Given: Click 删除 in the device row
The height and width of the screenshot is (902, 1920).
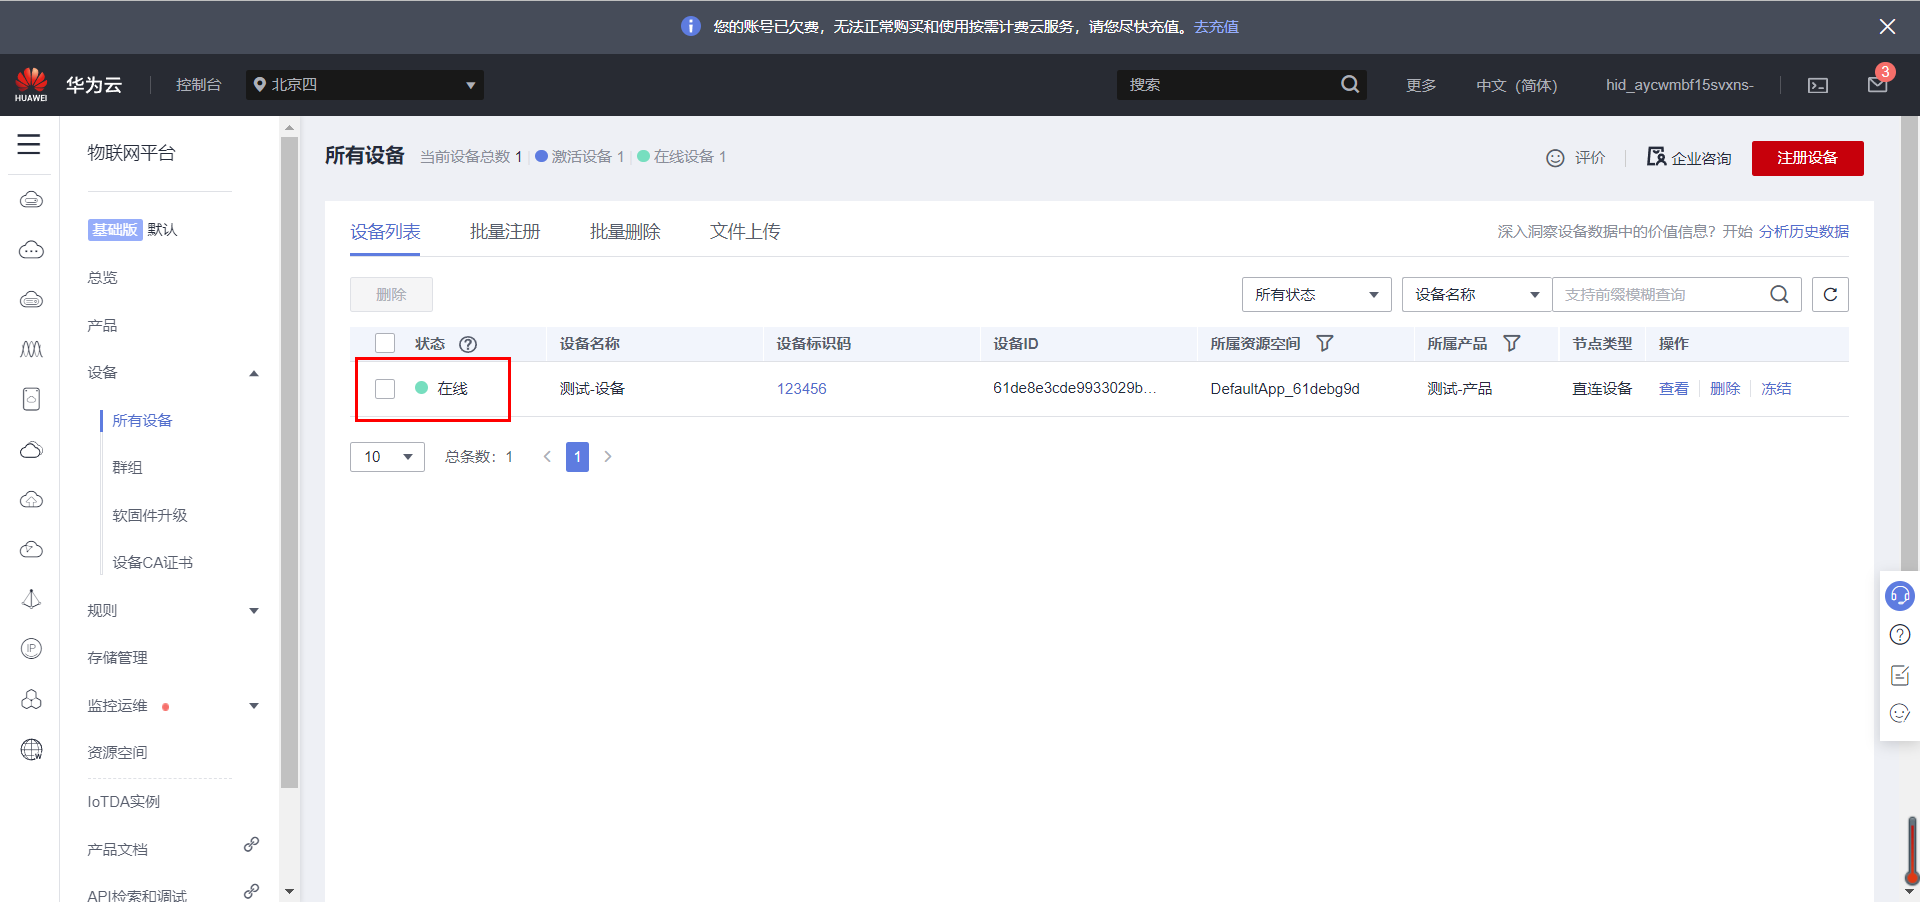Looking at the screenshot, I should pyautogui.click(x=1725, y=388).
